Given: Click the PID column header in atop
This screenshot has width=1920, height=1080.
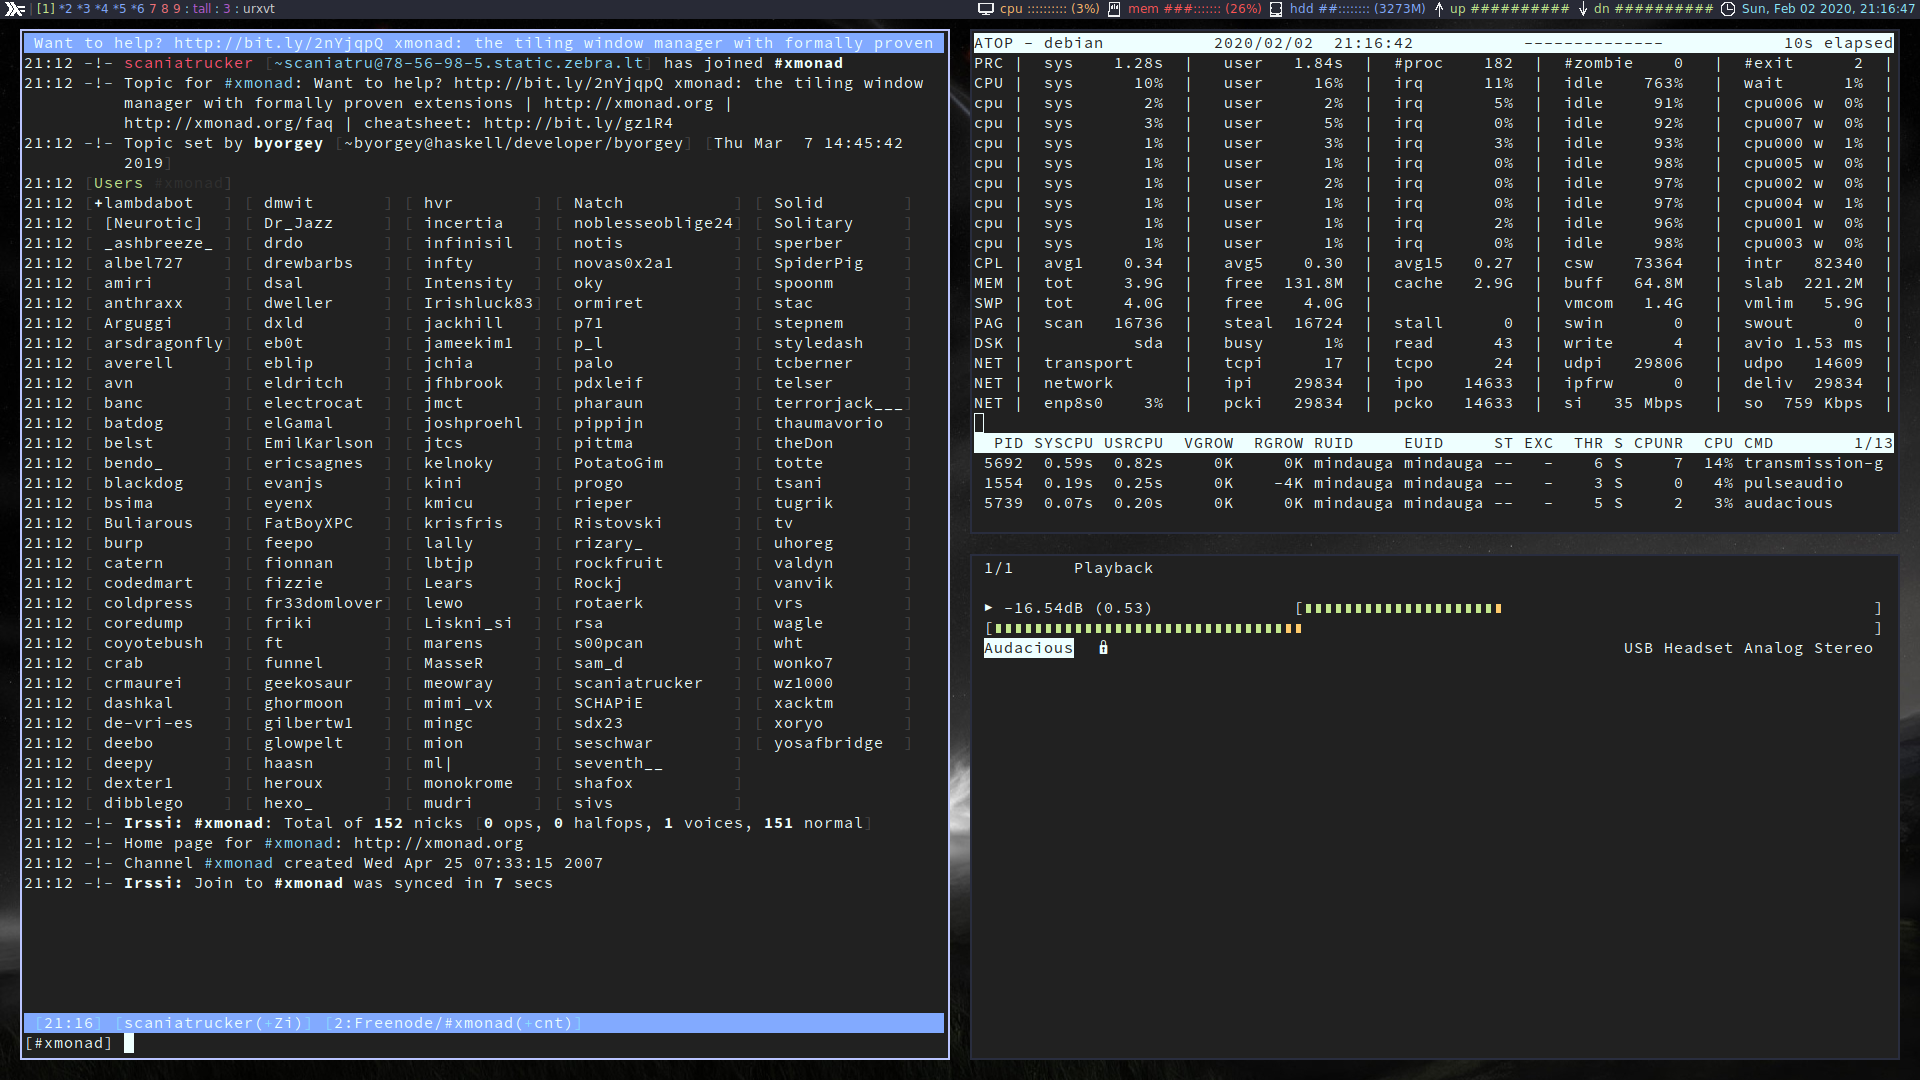Looking at the screenshot, I should (1008, 443).
